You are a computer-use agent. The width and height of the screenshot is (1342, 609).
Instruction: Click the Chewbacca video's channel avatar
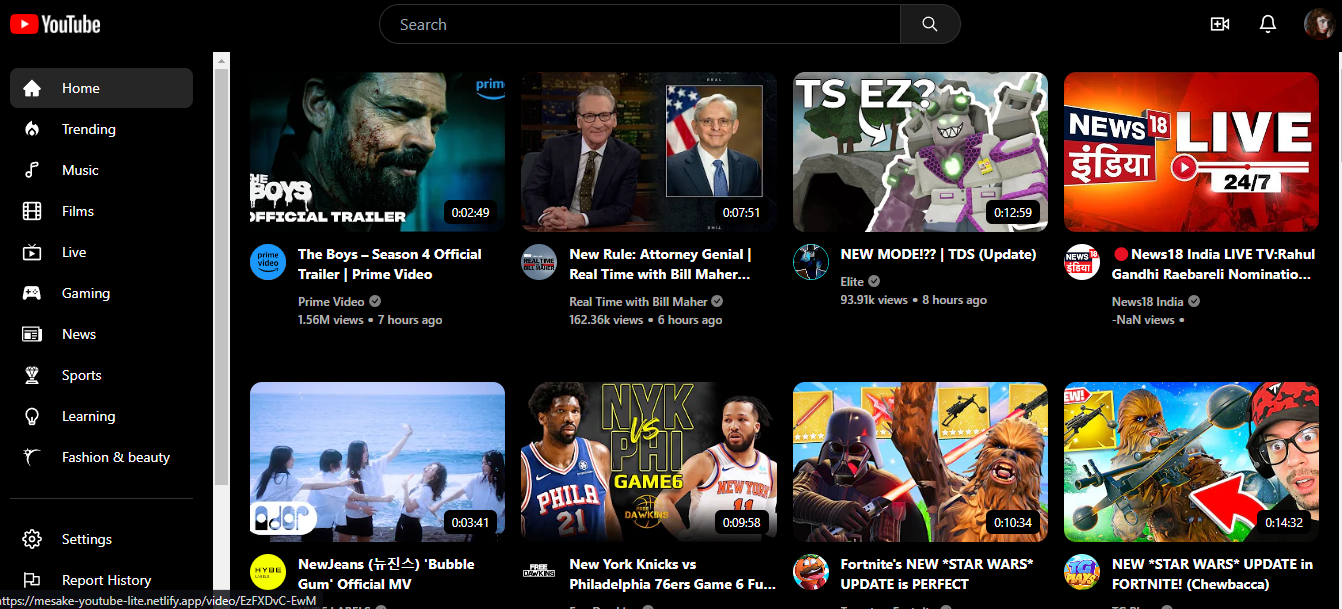point(1082,572)
